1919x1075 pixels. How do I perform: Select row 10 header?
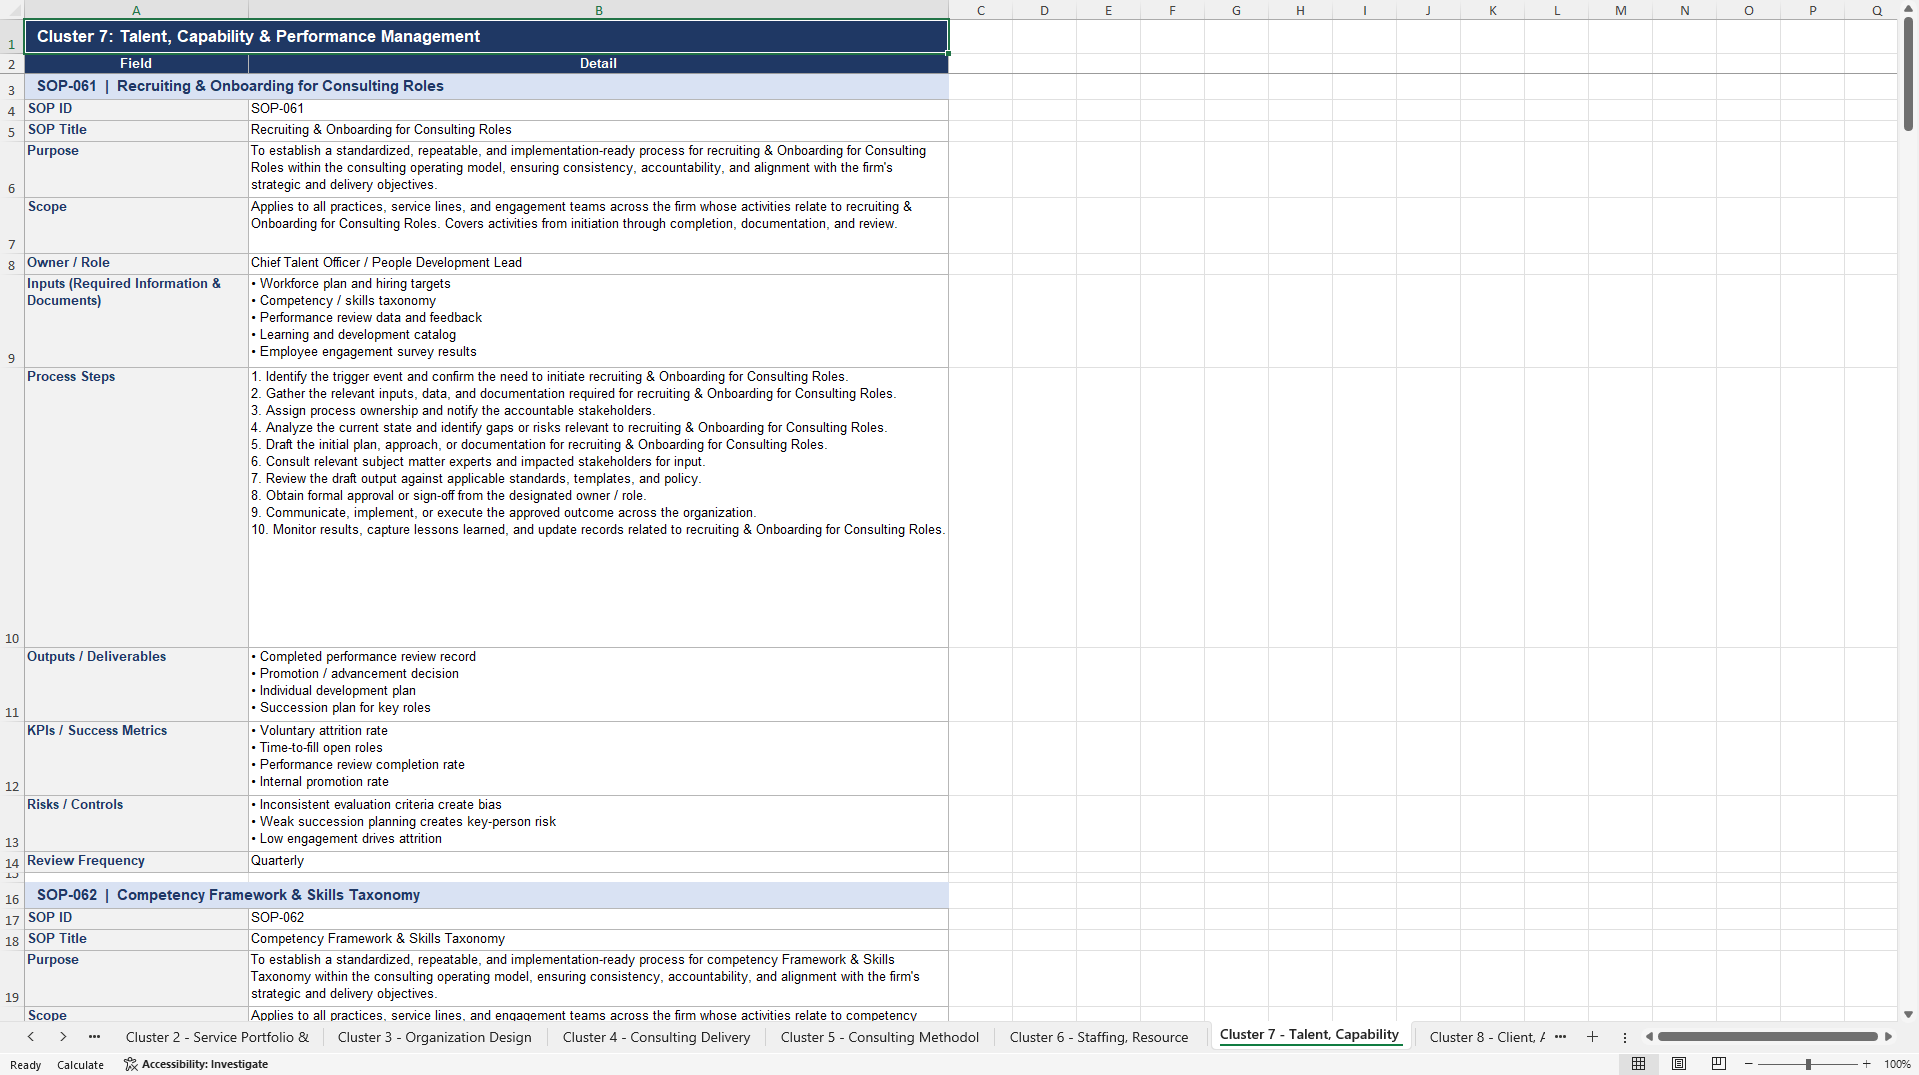click(x=12, y=507)
